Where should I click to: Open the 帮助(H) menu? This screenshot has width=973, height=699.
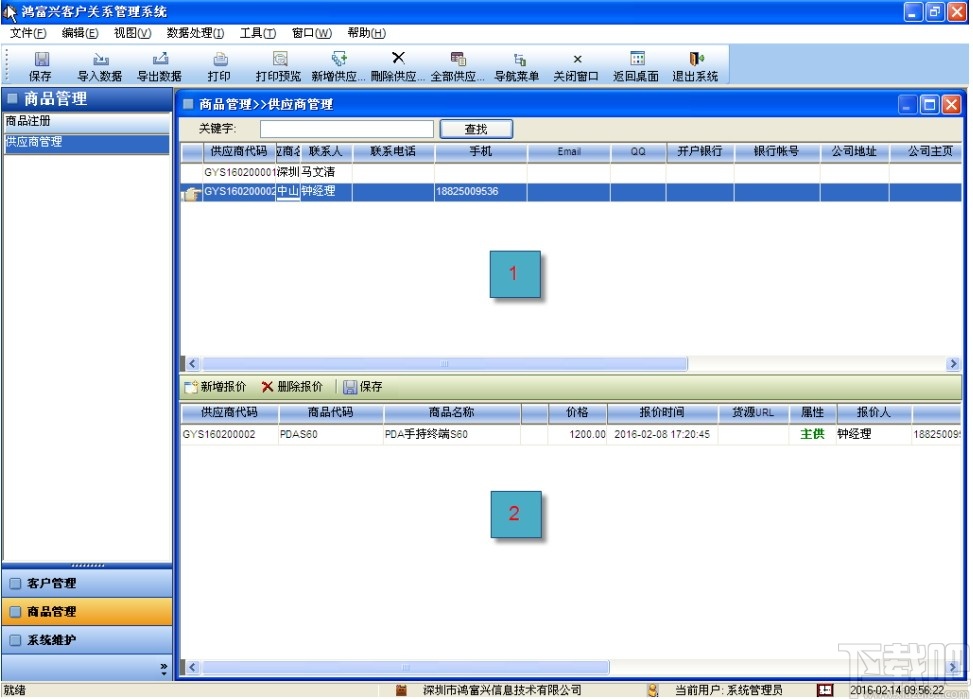click(366, 33)
